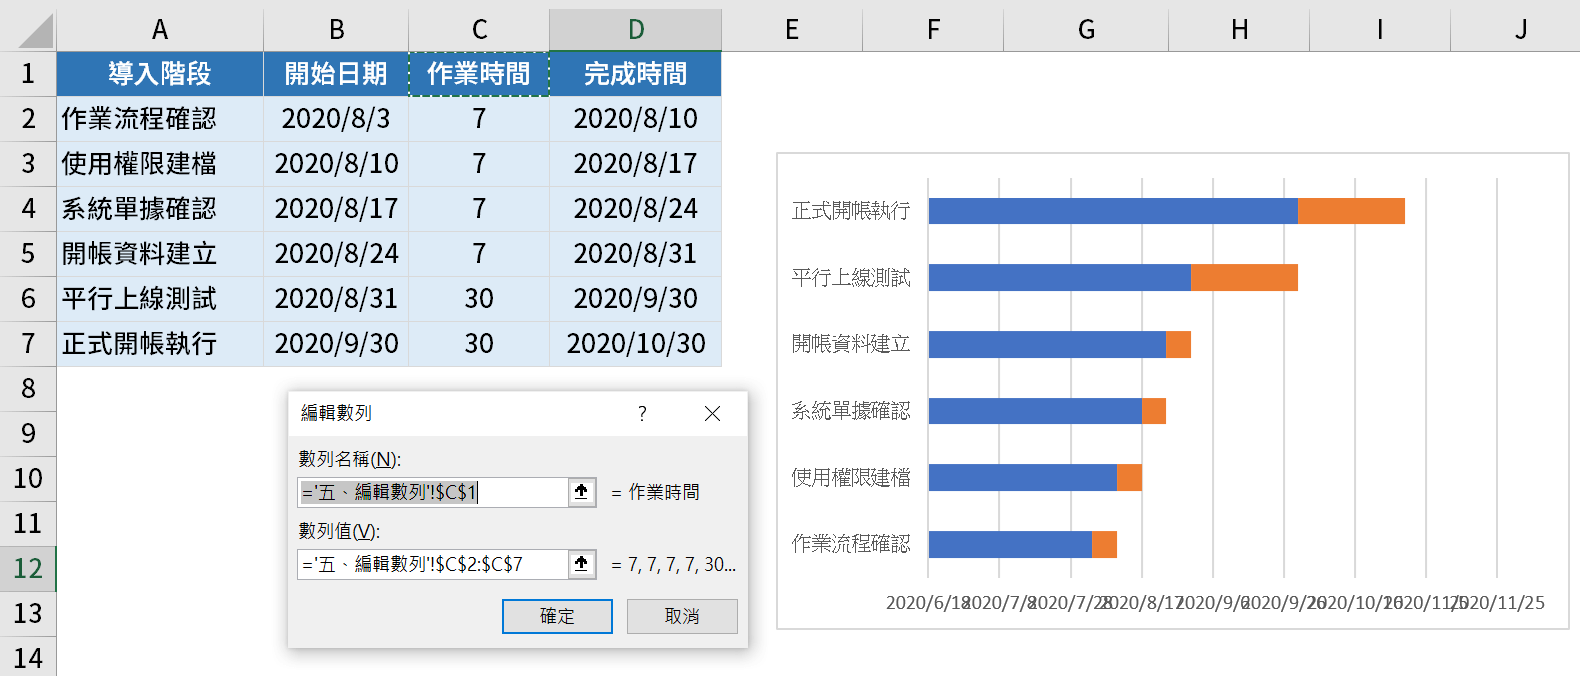The height and width of the screenshot is (676, 1580).
Task: Select column D header
Action: [x=636, y=30]
